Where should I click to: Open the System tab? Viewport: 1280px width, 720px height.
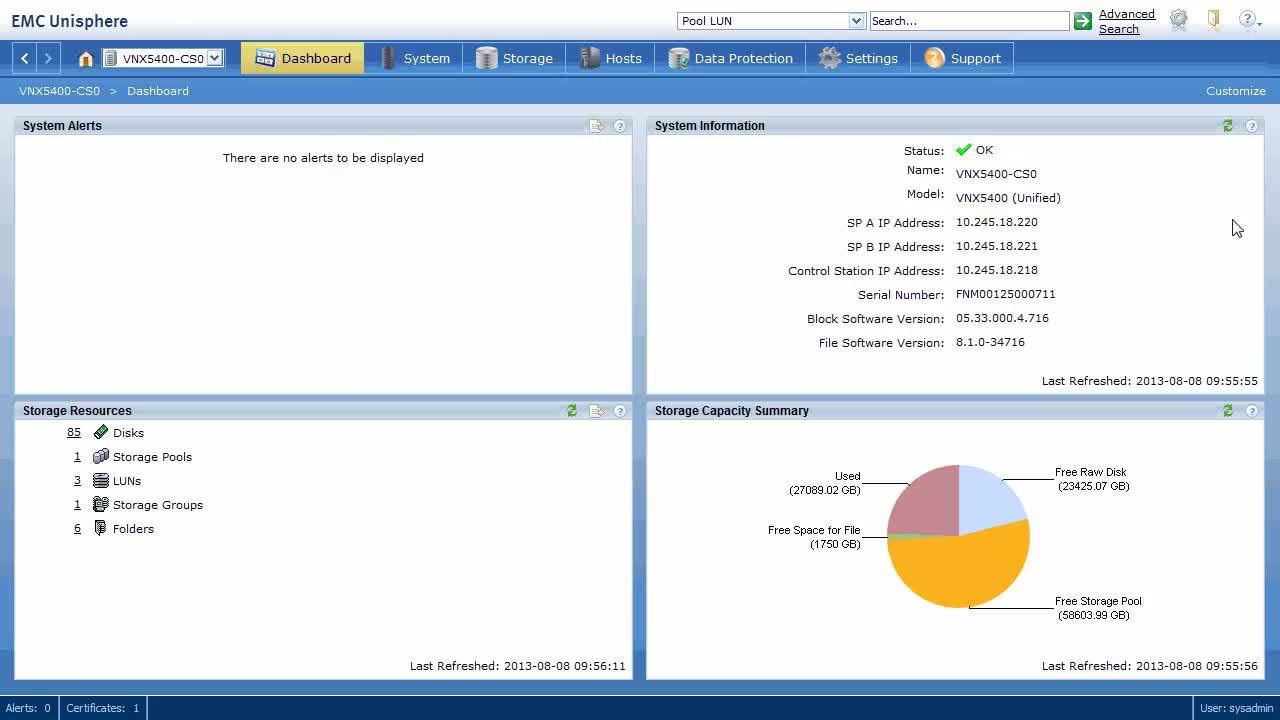pyautogui.click(x=415, y=58)
